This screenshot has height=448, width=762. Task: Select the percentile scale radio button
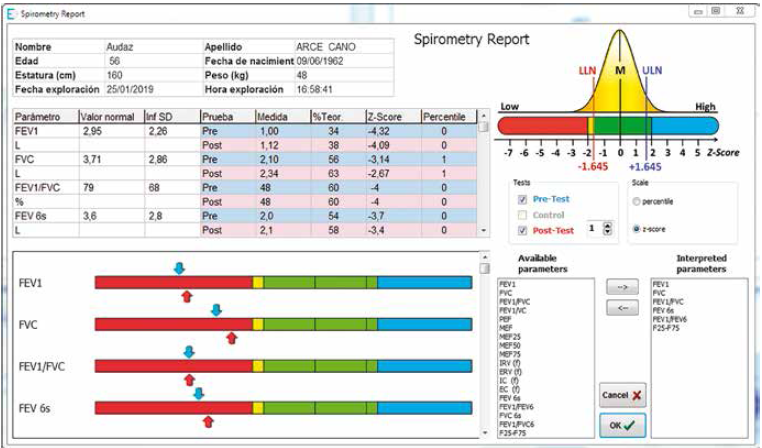(637, 200)
